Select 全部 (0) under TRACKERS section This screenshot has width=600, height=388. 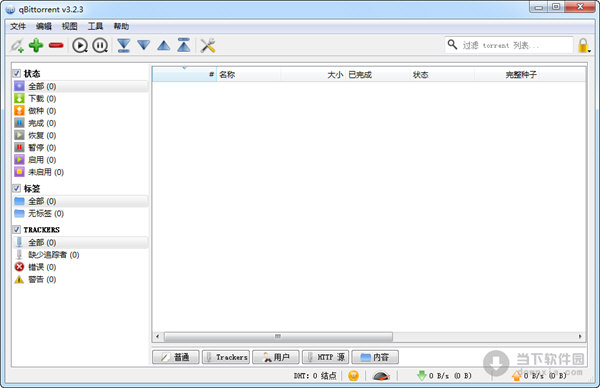(80, 243)
